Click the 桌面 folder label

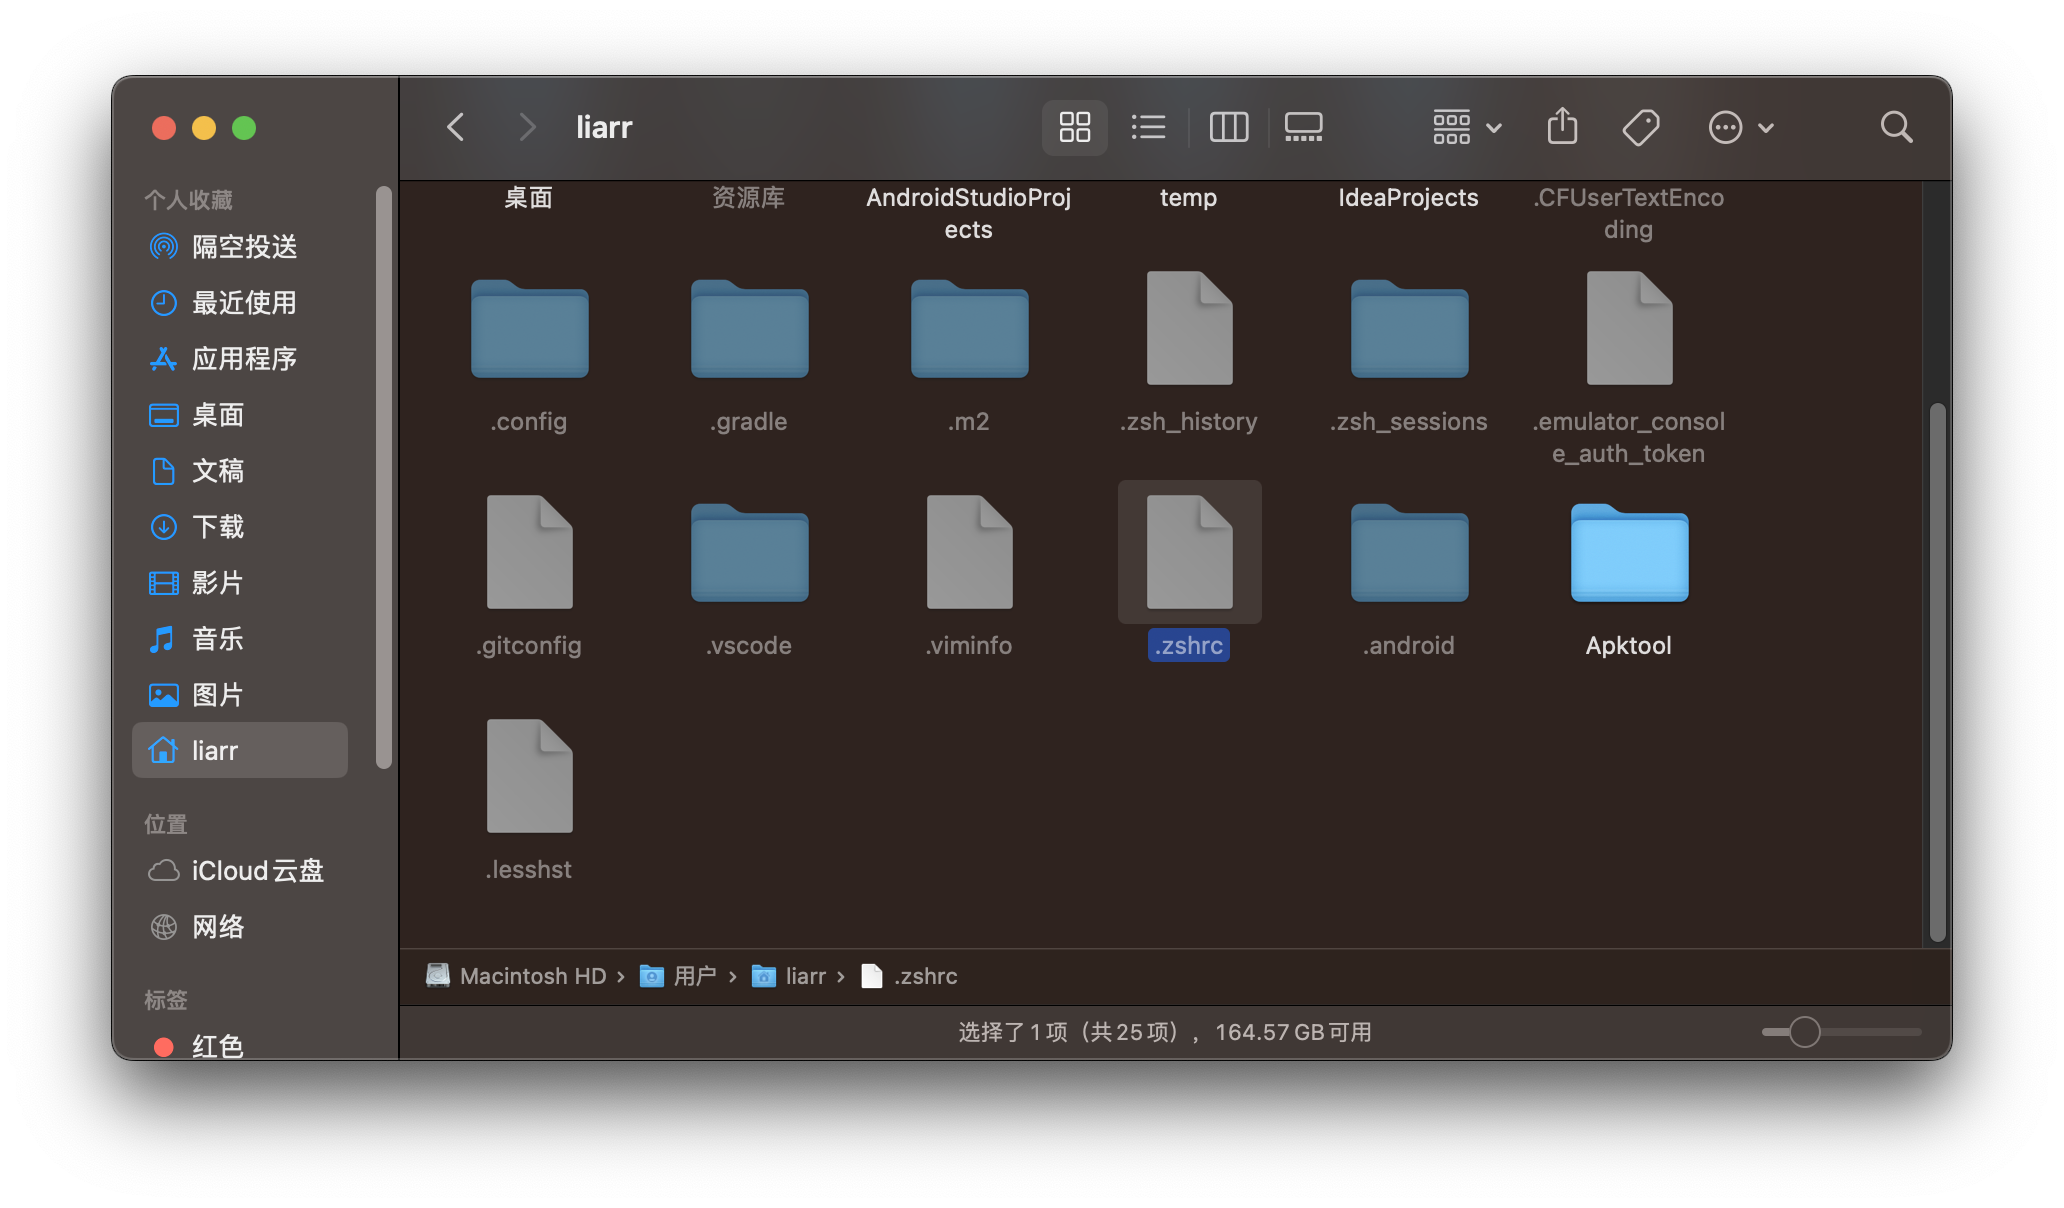point(528,197)
